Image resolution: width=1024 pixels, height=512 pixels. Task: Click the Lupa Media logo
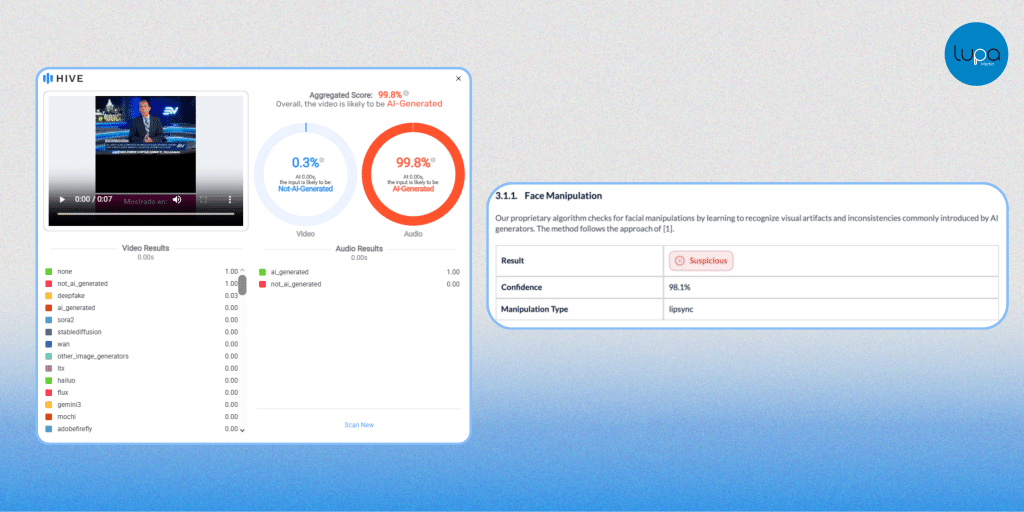pyautogui.click(x=976, y=53)
